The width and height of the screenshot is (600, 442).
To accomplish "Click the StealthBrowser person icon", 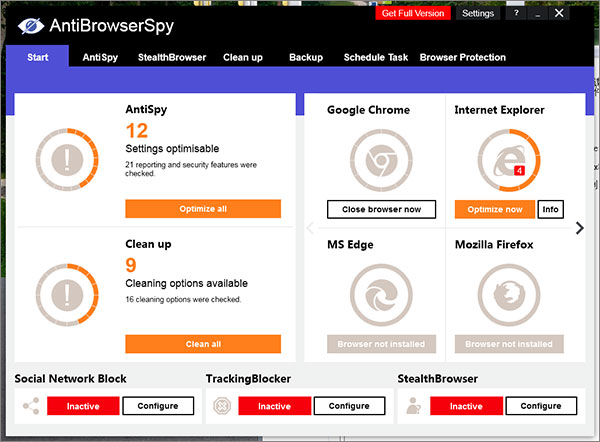I will (x=413, y=406).
